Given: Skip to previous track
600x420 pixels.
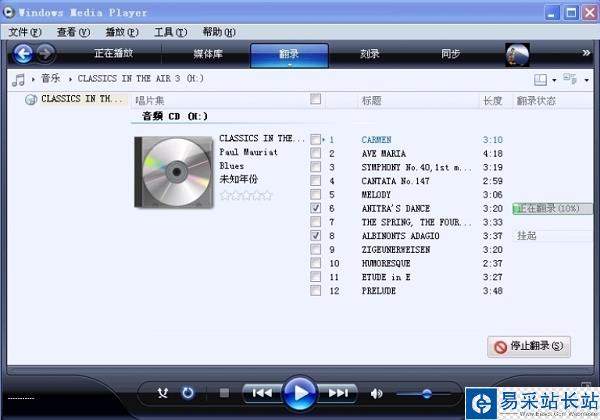Looking at the screenshot, I should coord(262,393).
